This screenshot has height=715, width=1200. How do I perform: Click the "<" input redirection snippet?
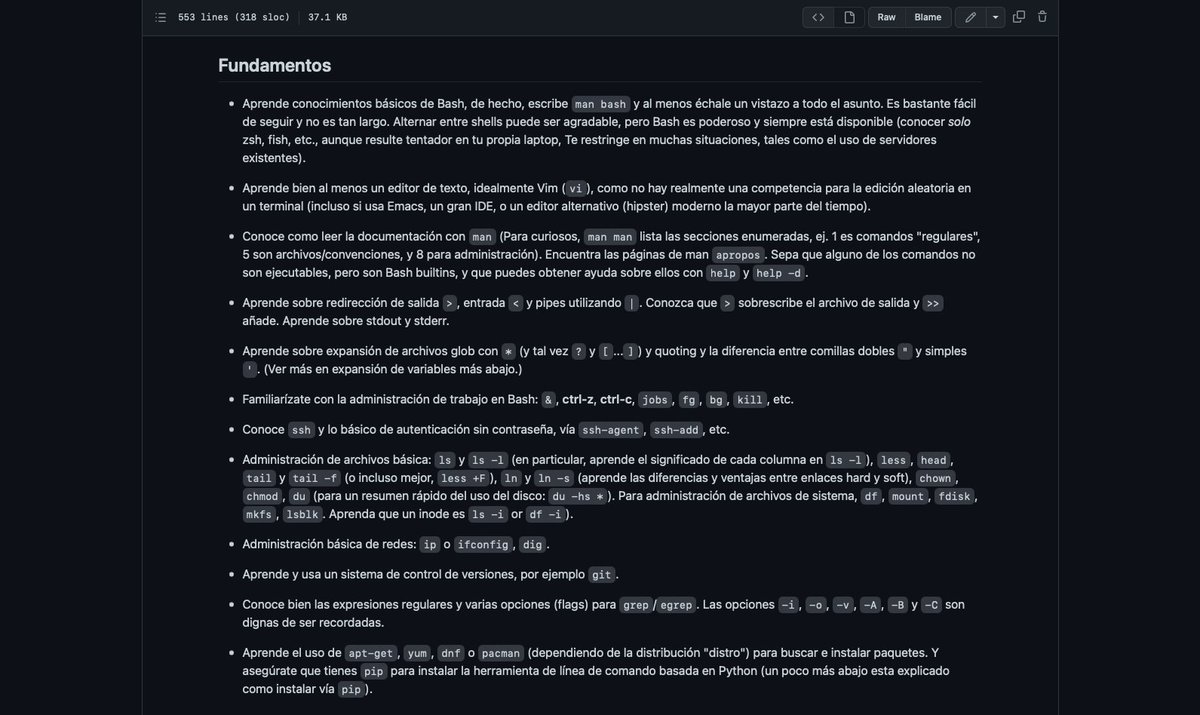516,303
